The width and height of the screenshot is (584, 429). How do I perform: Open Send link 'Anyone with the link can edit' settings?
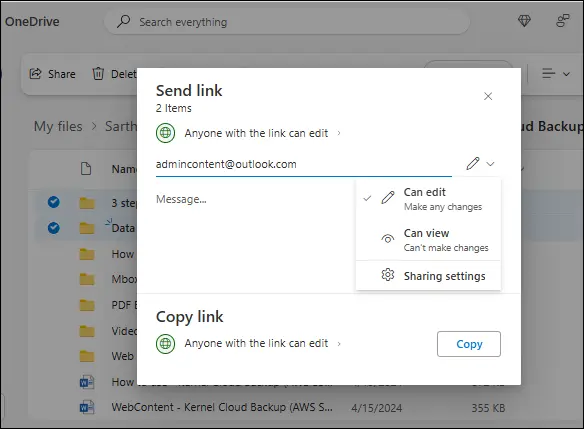click(263, 133)
